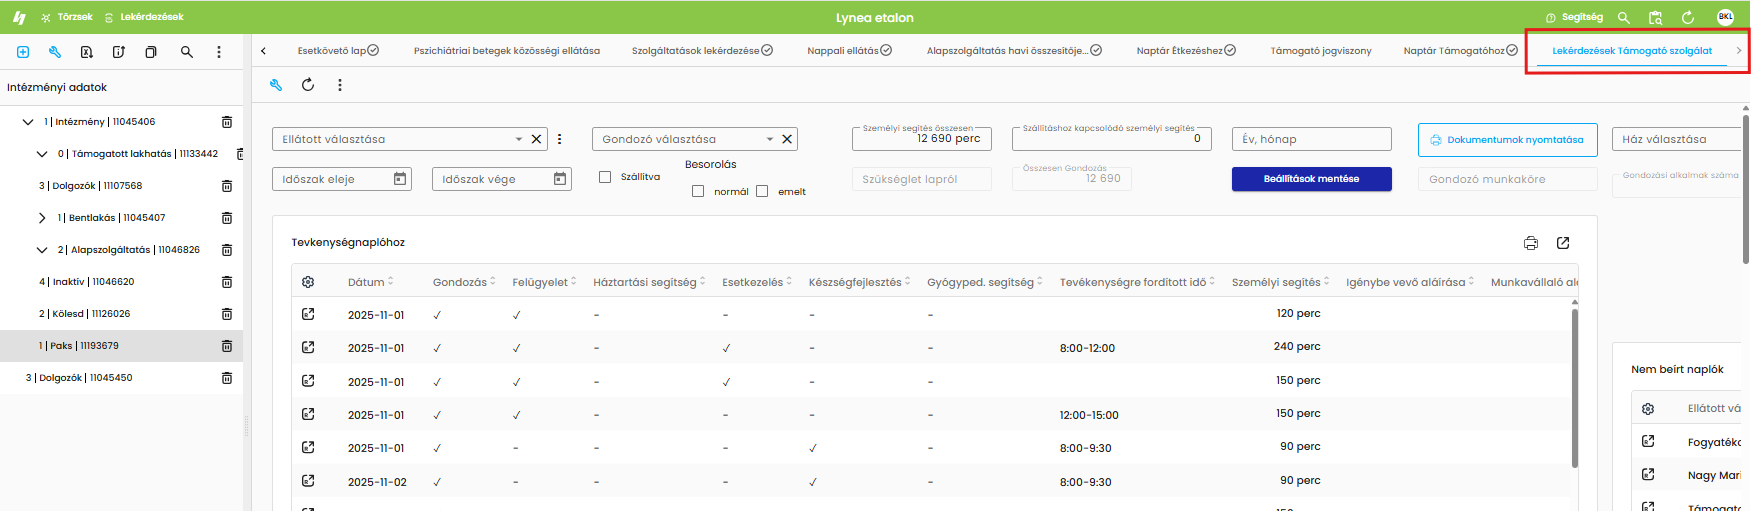The width and height of the screenshot is (1752, 511).
Task: Open the table settings gear icon
Action: [308, 282]
